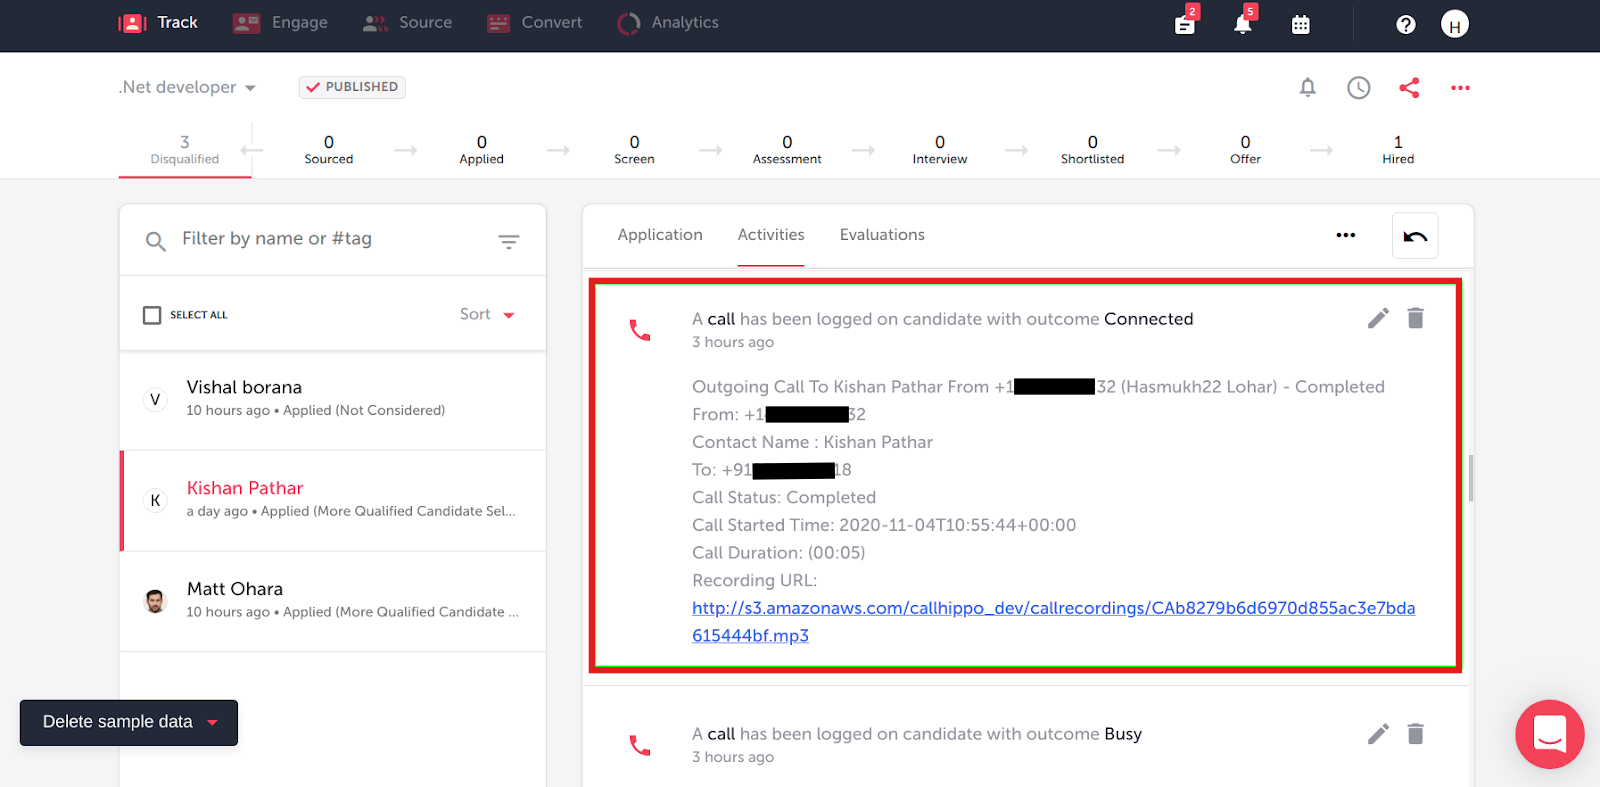1600x787 pixels.
Task: Click the phone icon of the Busy call
Action: [x=640, y=745]
